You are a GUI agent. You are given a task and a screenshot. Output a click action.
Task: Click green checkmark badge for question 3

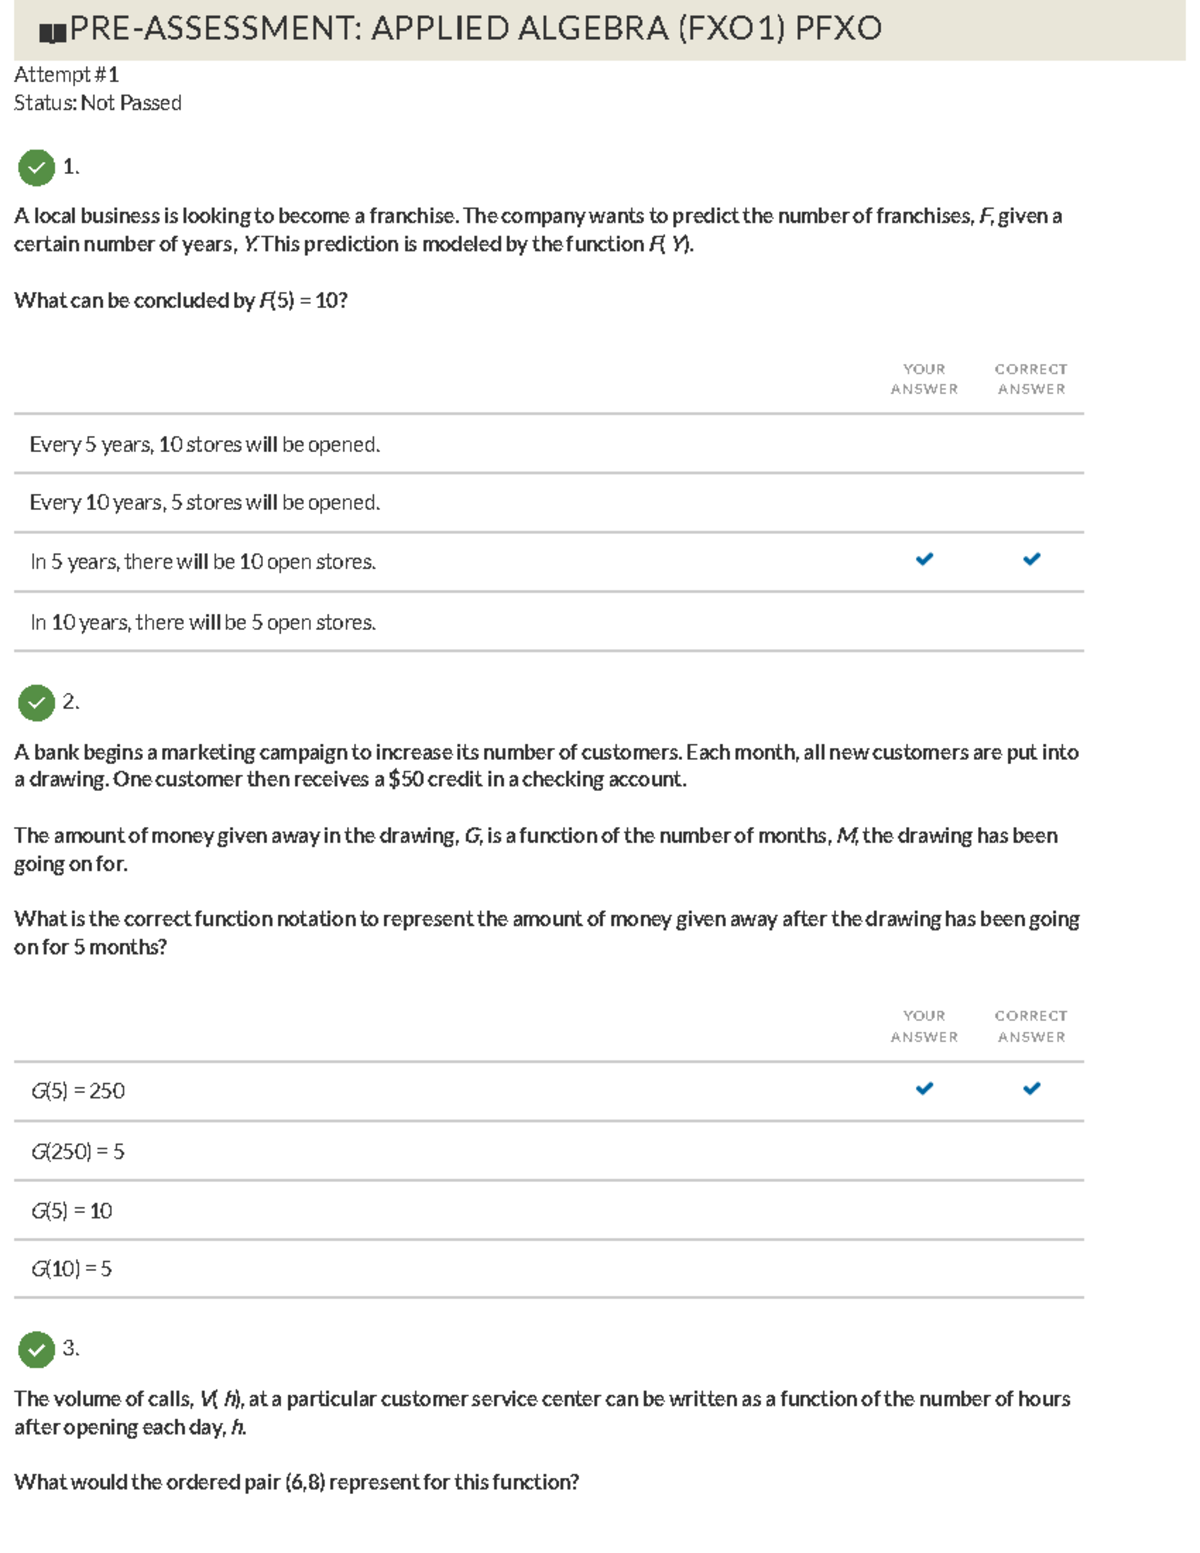pos(37,1350)
